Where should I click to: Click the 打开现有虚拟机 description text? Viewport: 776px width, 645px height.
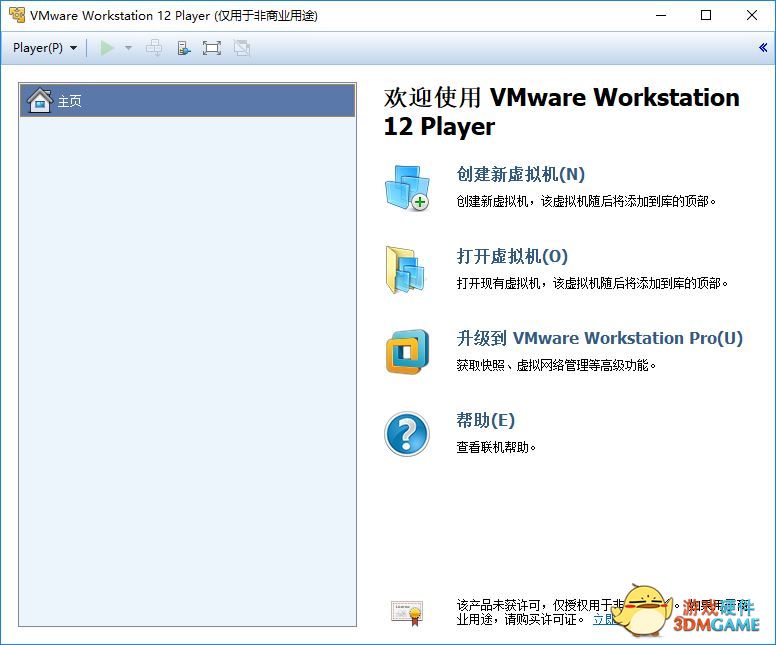point(592,283)
